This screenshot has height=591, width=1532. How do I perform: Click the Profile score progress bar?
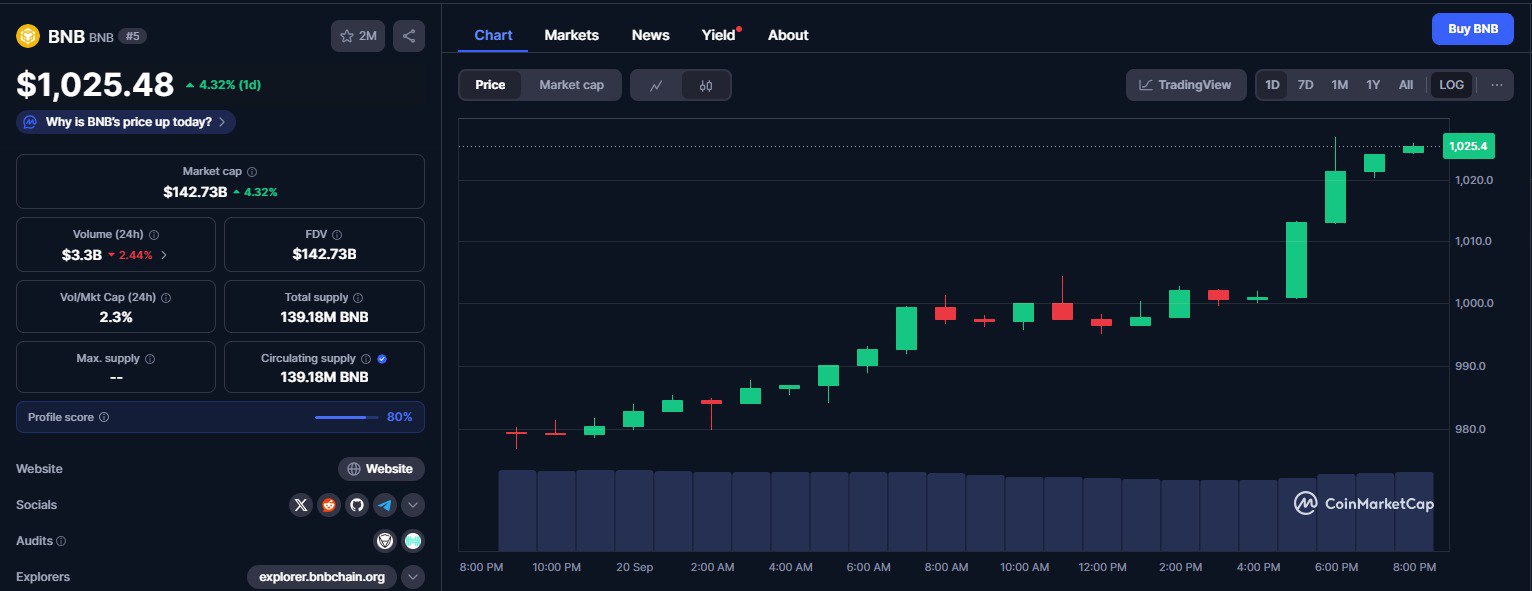tap(347, 417)
